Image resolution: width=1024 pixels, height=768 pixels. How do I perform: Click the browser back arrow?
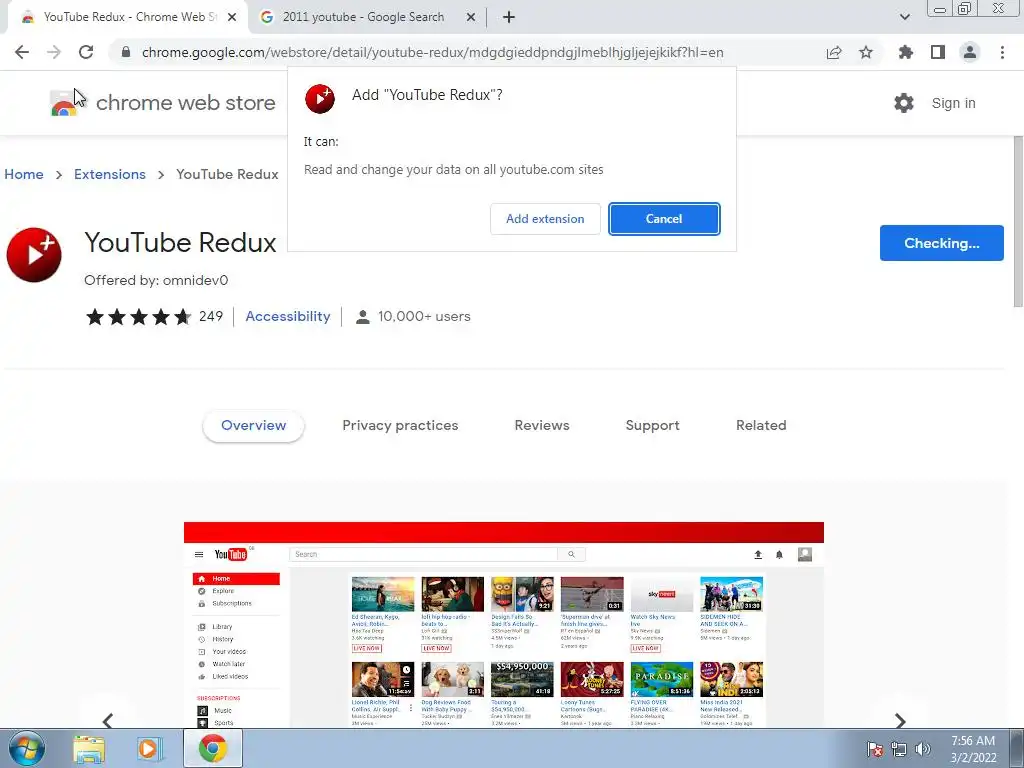click(x=22, y=52)
